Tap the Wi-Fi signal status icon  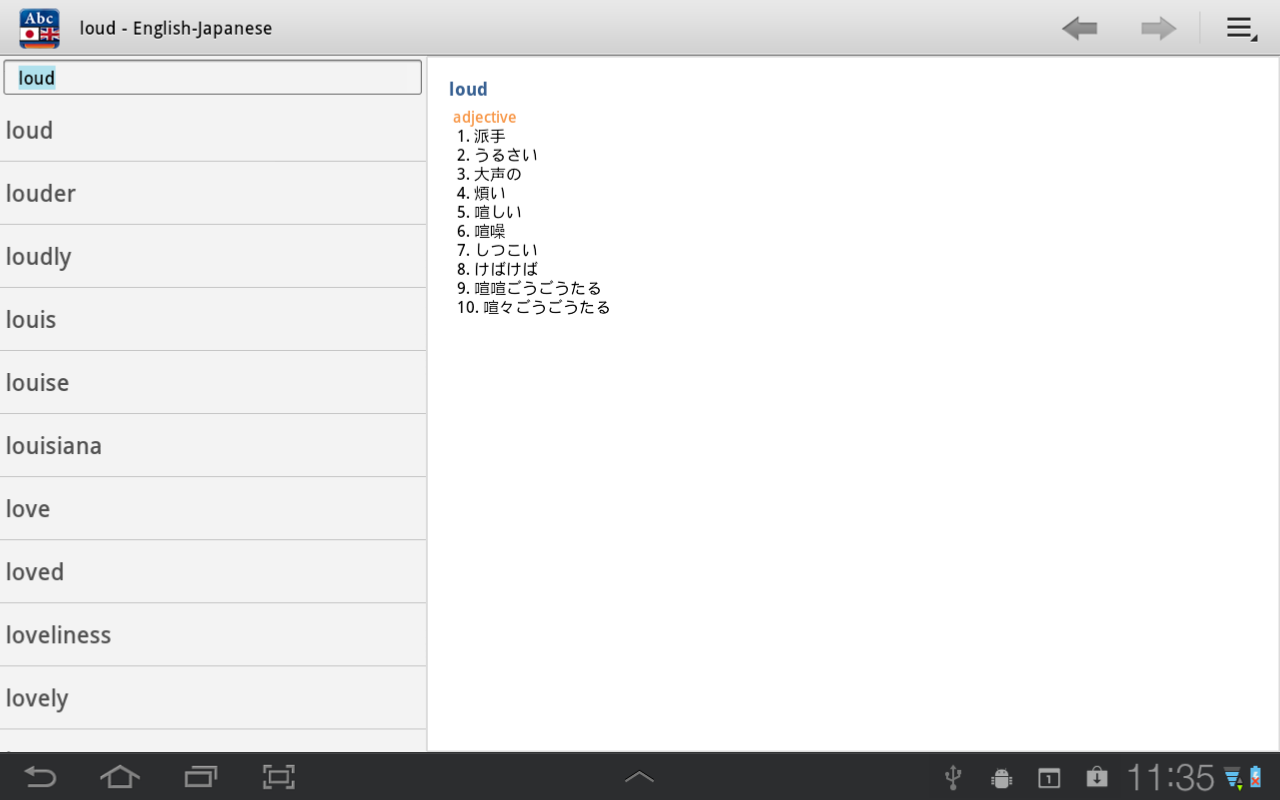tap(1233, 778)
